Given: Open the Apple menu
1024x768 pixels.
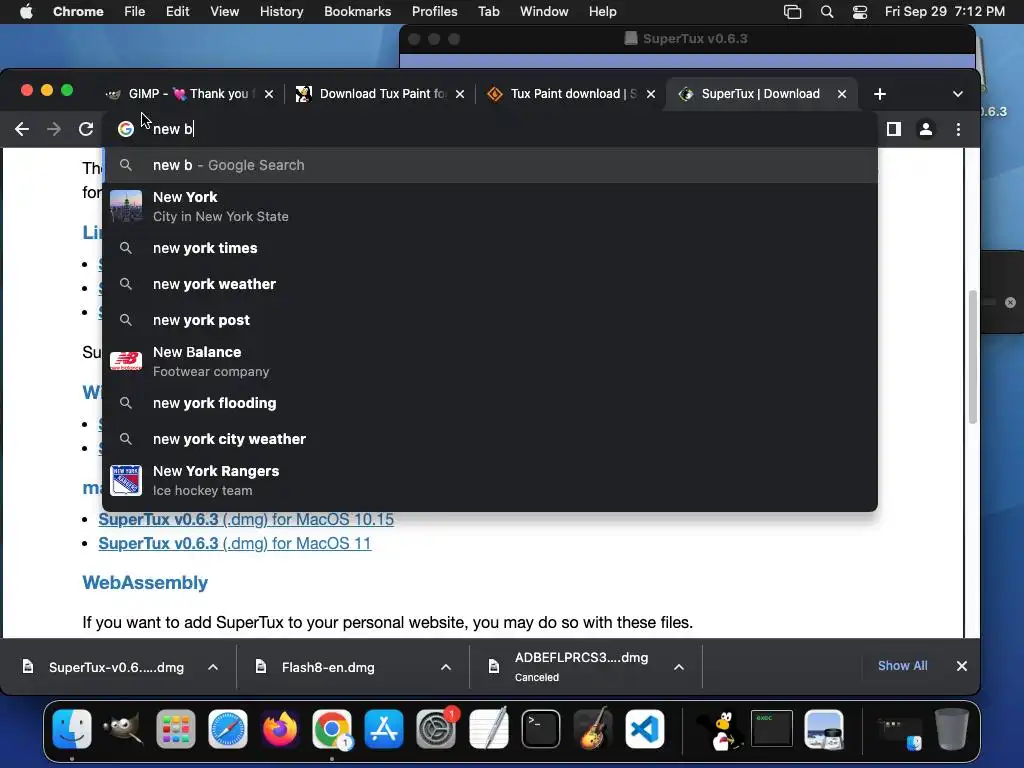Looking at the screenshot, I should tap(26, 11).
